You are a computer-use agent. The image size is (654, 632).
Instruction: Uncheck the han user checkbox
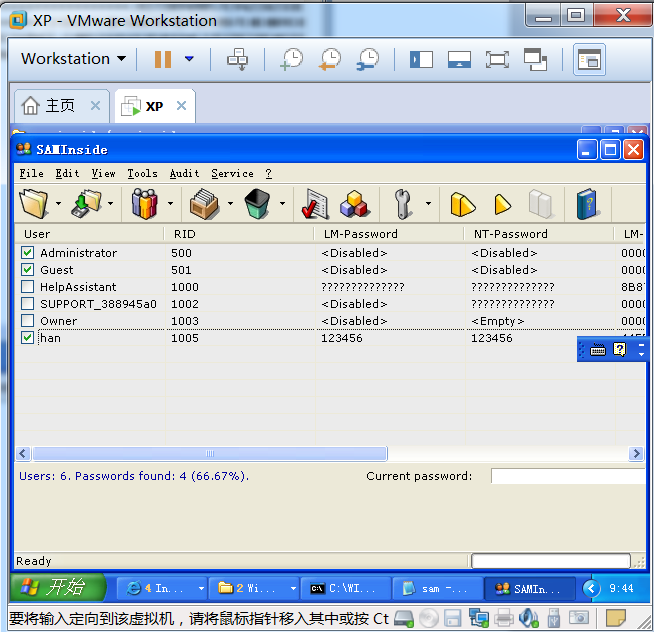point(28,337)
